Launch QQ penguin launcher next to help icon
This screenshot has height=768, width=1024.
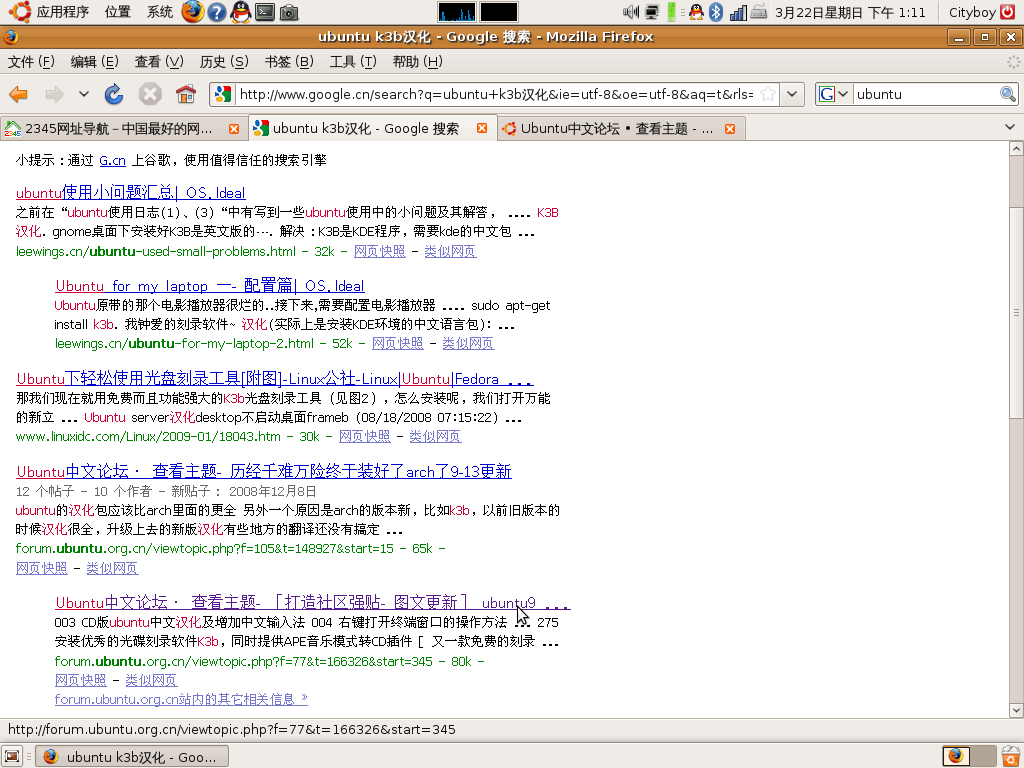(x=241, y=12)
